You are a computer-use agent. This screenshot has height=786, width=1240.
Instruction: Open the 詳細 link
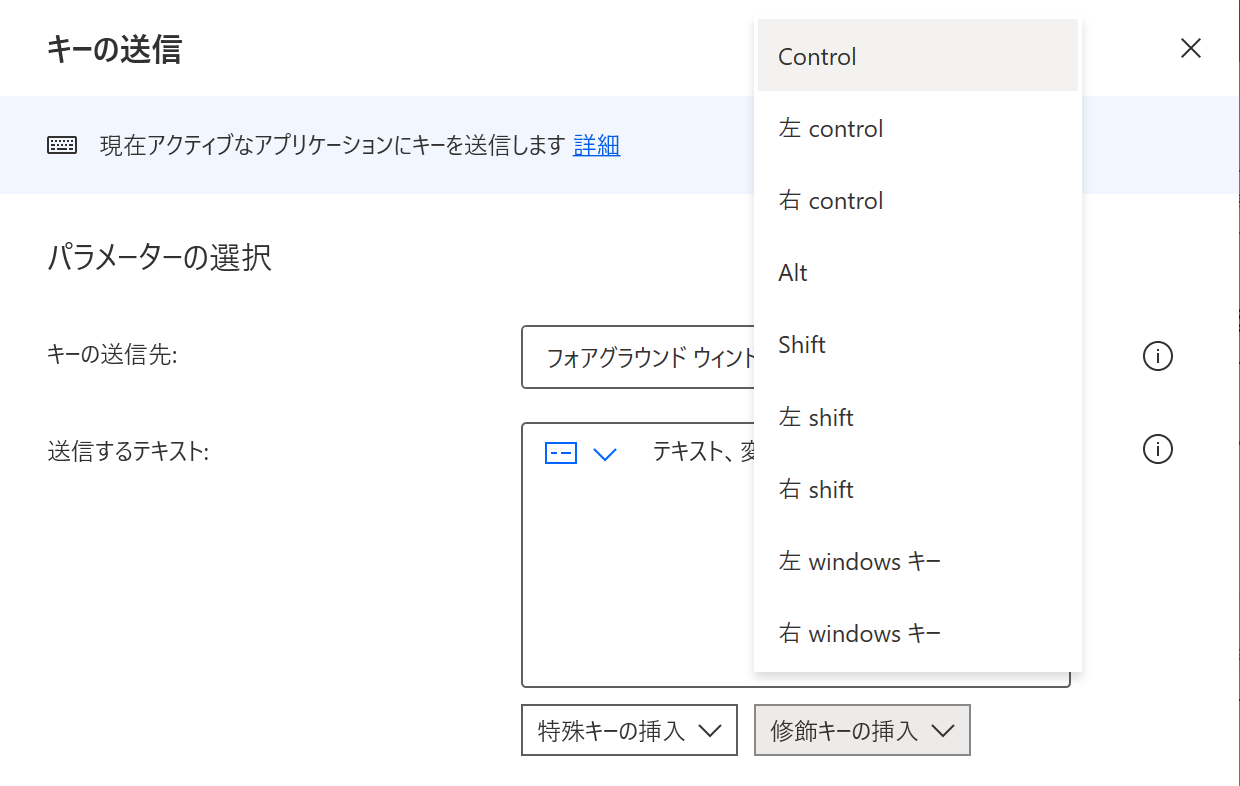[x=597, y=146]
